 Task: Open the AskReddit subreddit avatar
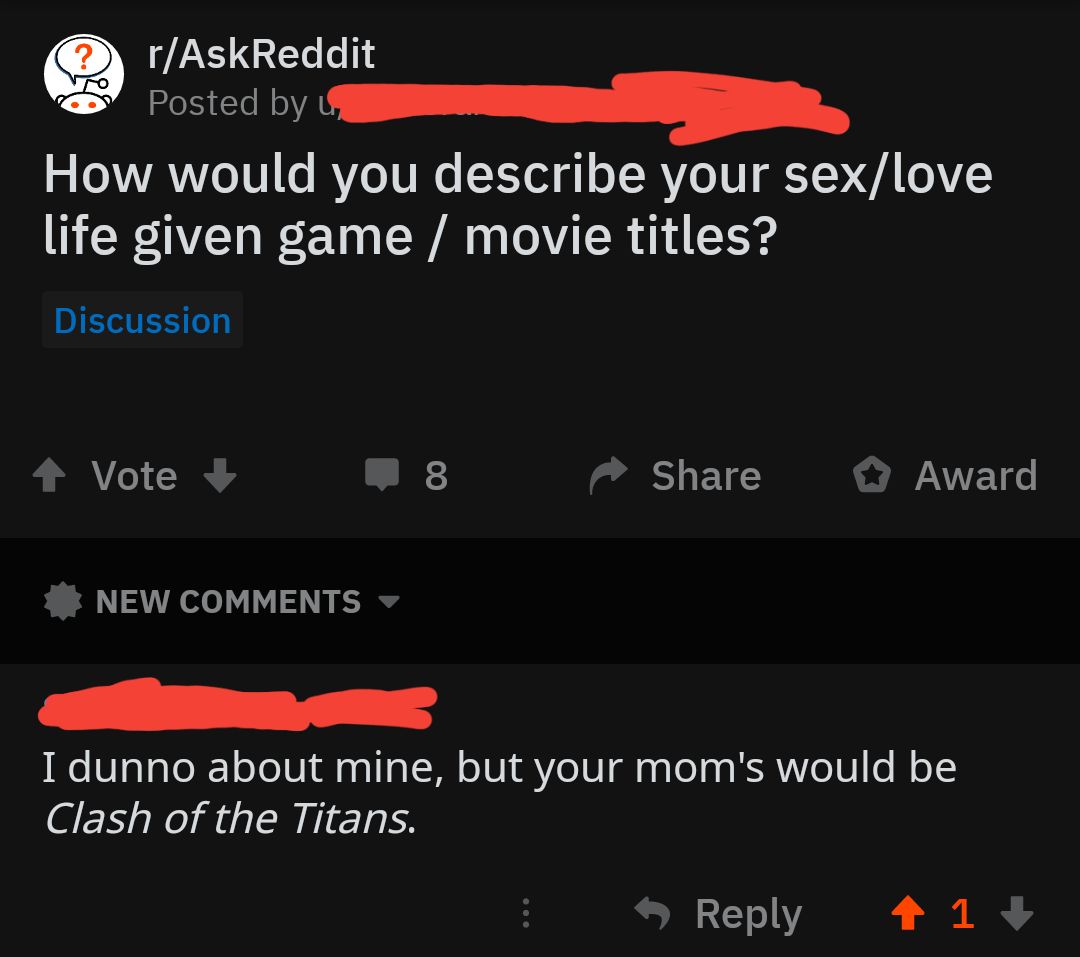[84, 74]
